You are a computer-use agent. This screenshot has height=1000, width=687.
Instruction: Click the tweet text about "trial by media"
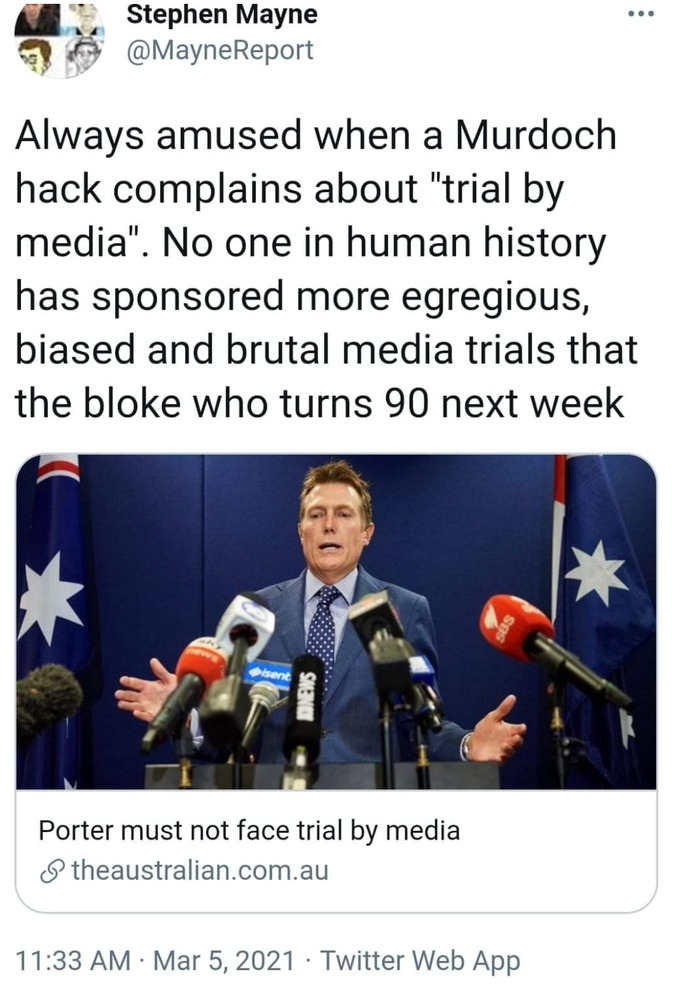tap(326, 269)
